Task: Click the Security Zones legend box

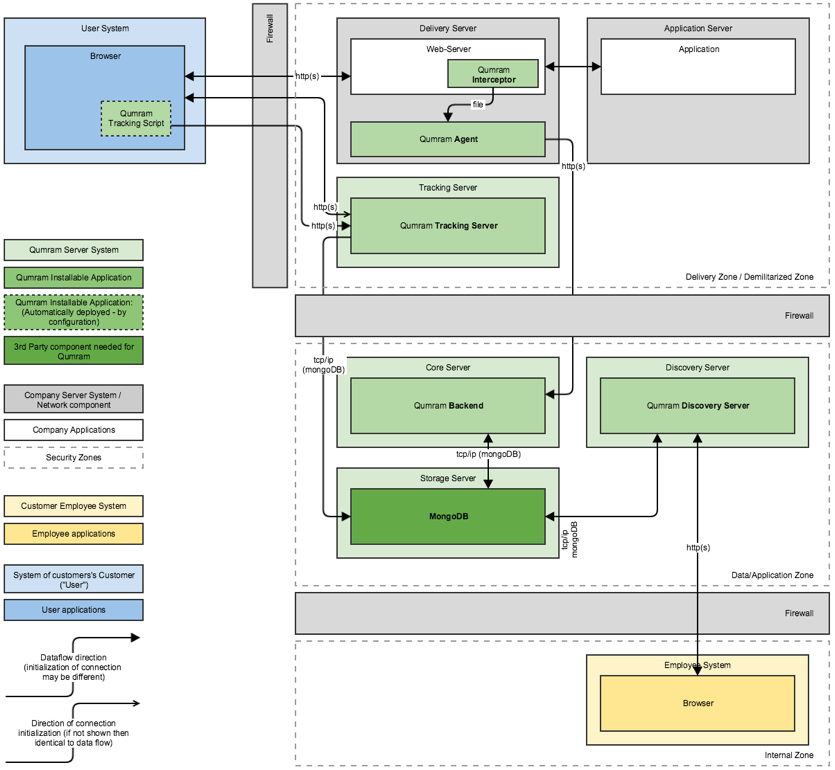Action: (74, 458)
